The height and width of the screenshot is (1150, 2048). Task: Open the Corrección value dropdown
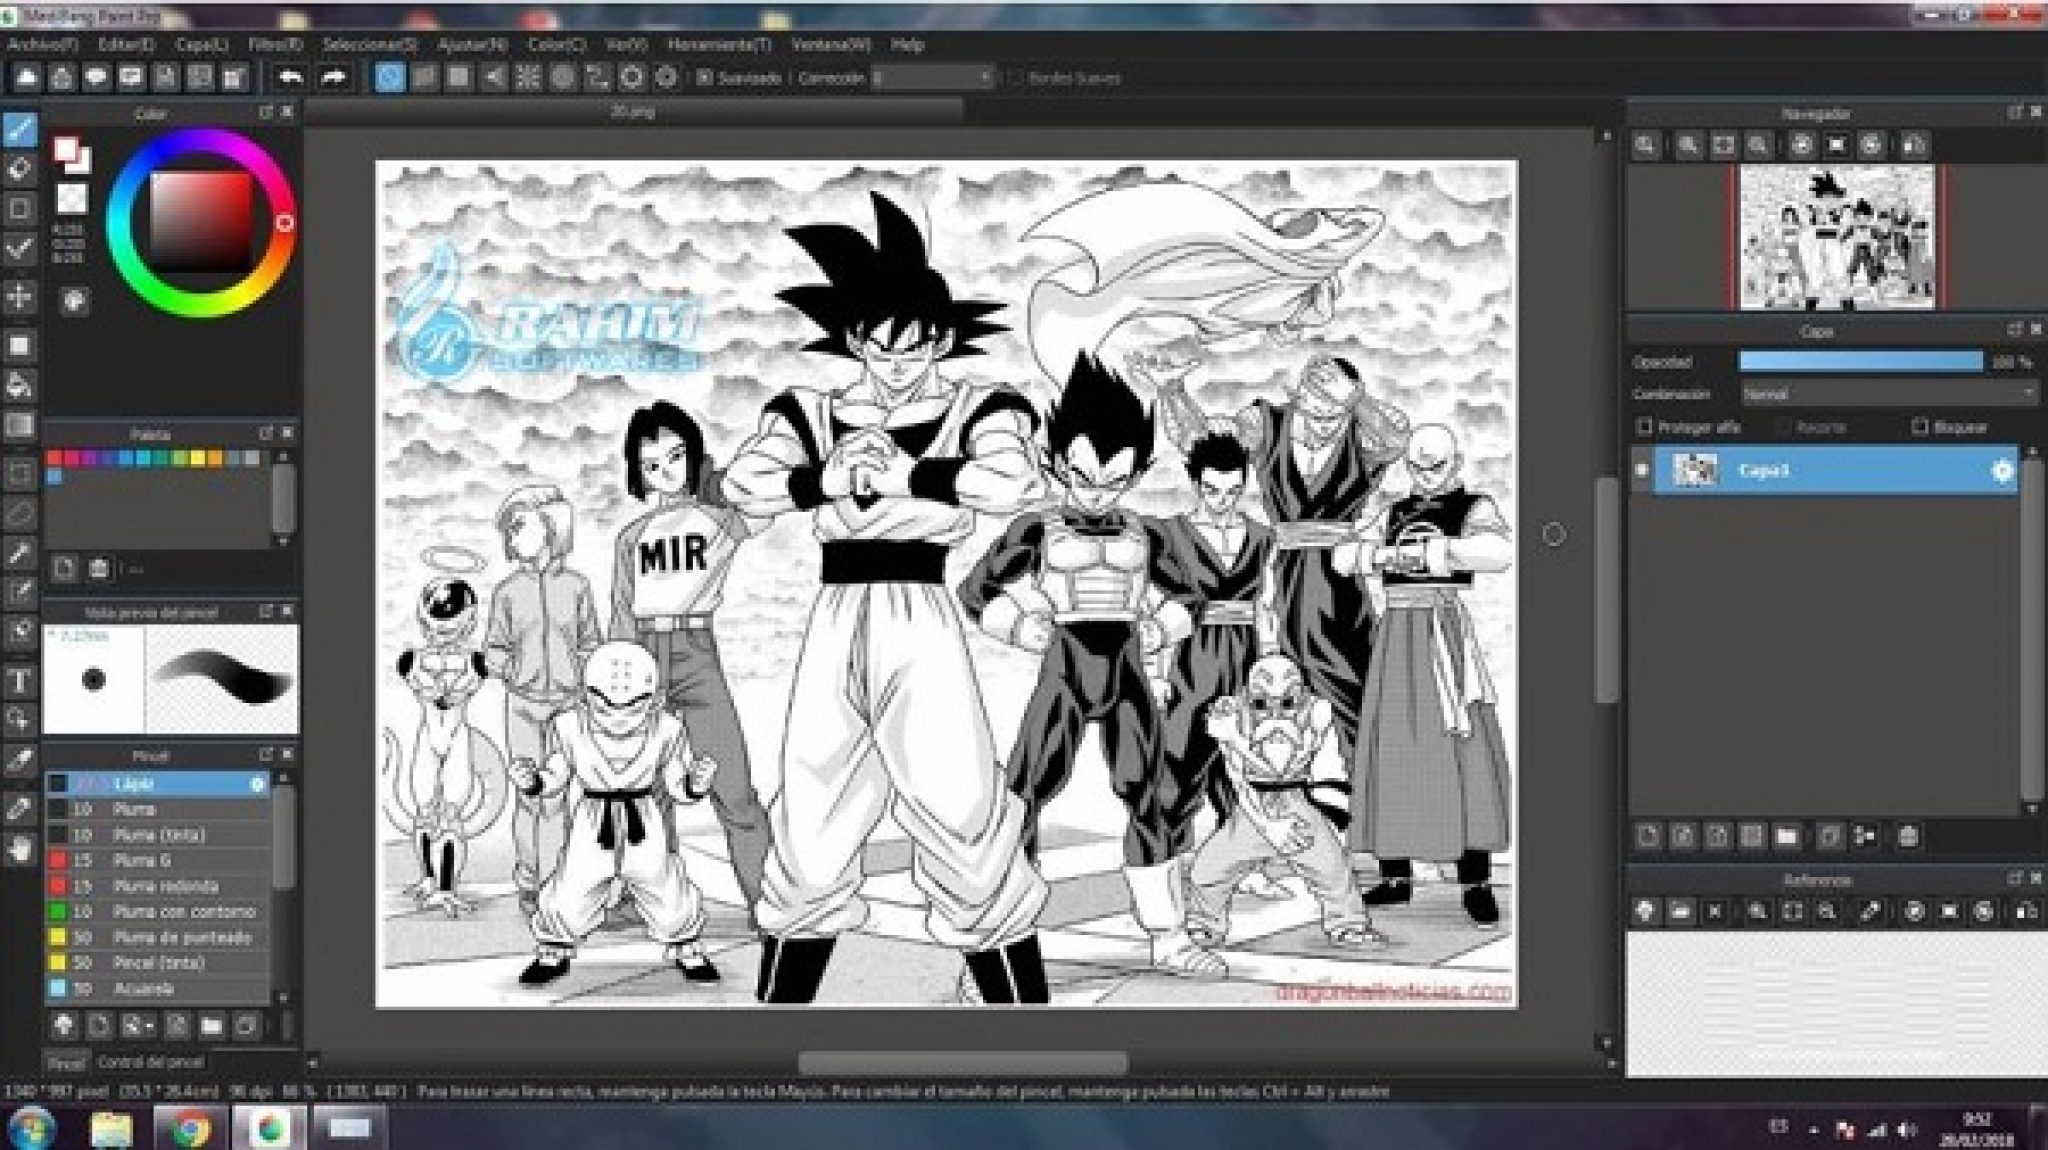click(x=985, y=77)
